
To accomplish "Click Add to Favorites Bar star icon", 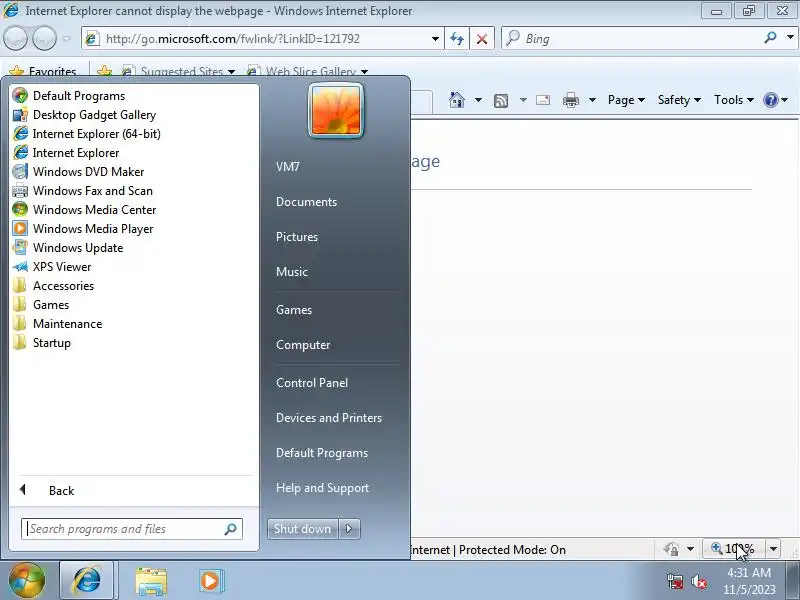I will click(x=105, y=71).
